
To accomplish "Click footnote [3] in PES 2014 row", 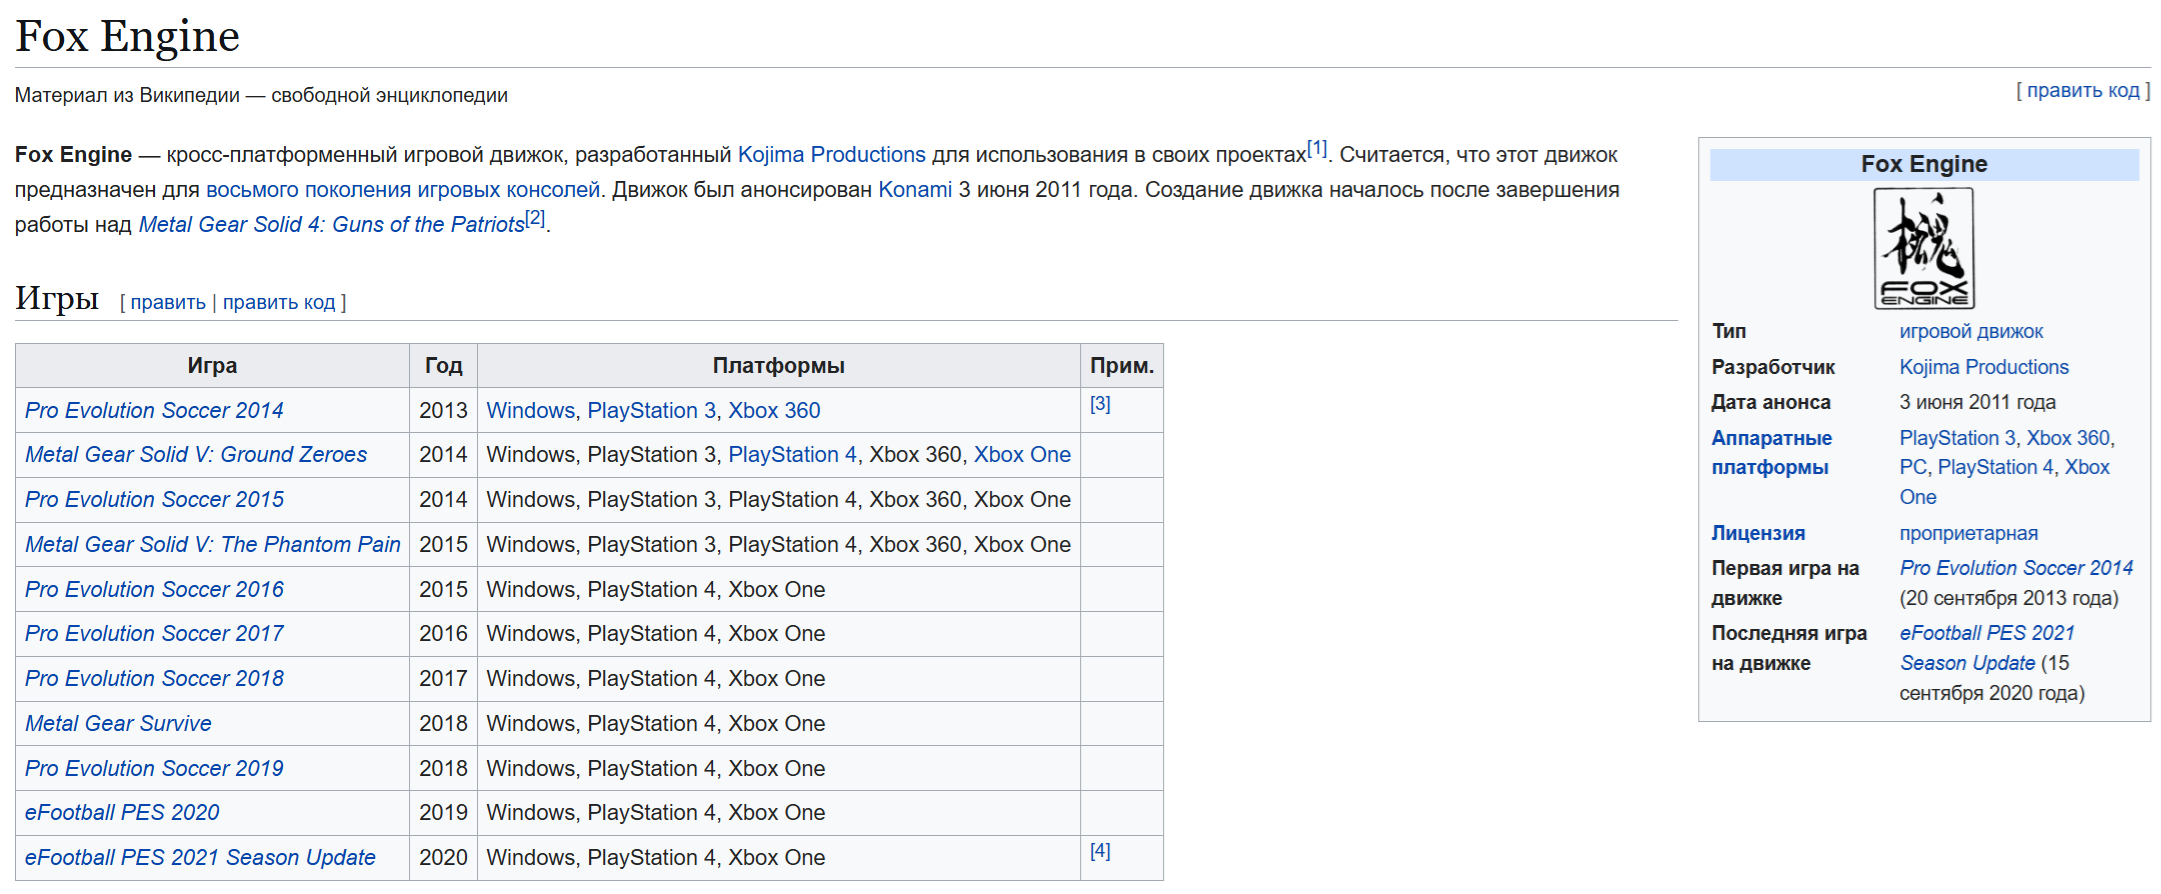I will 1100,404.
